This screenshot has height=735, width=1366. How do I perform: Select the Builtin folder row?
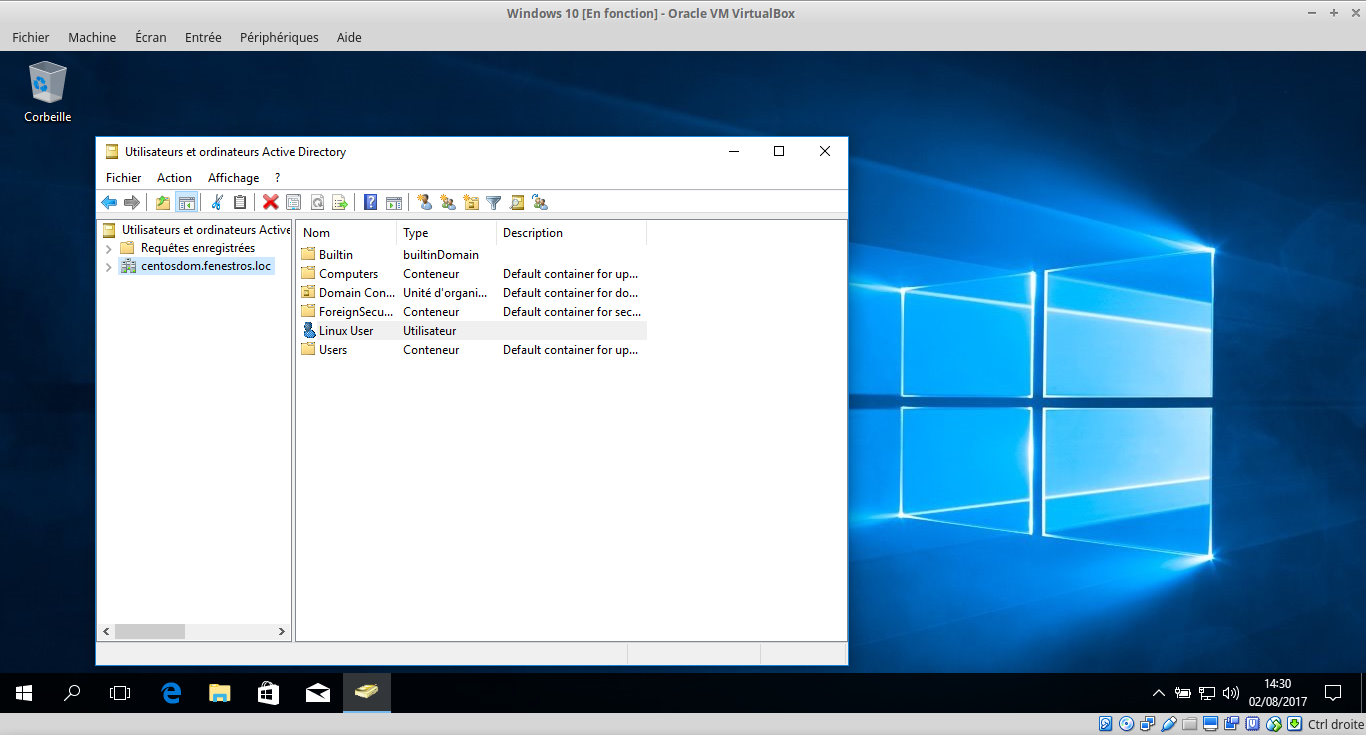pos(472,255)
